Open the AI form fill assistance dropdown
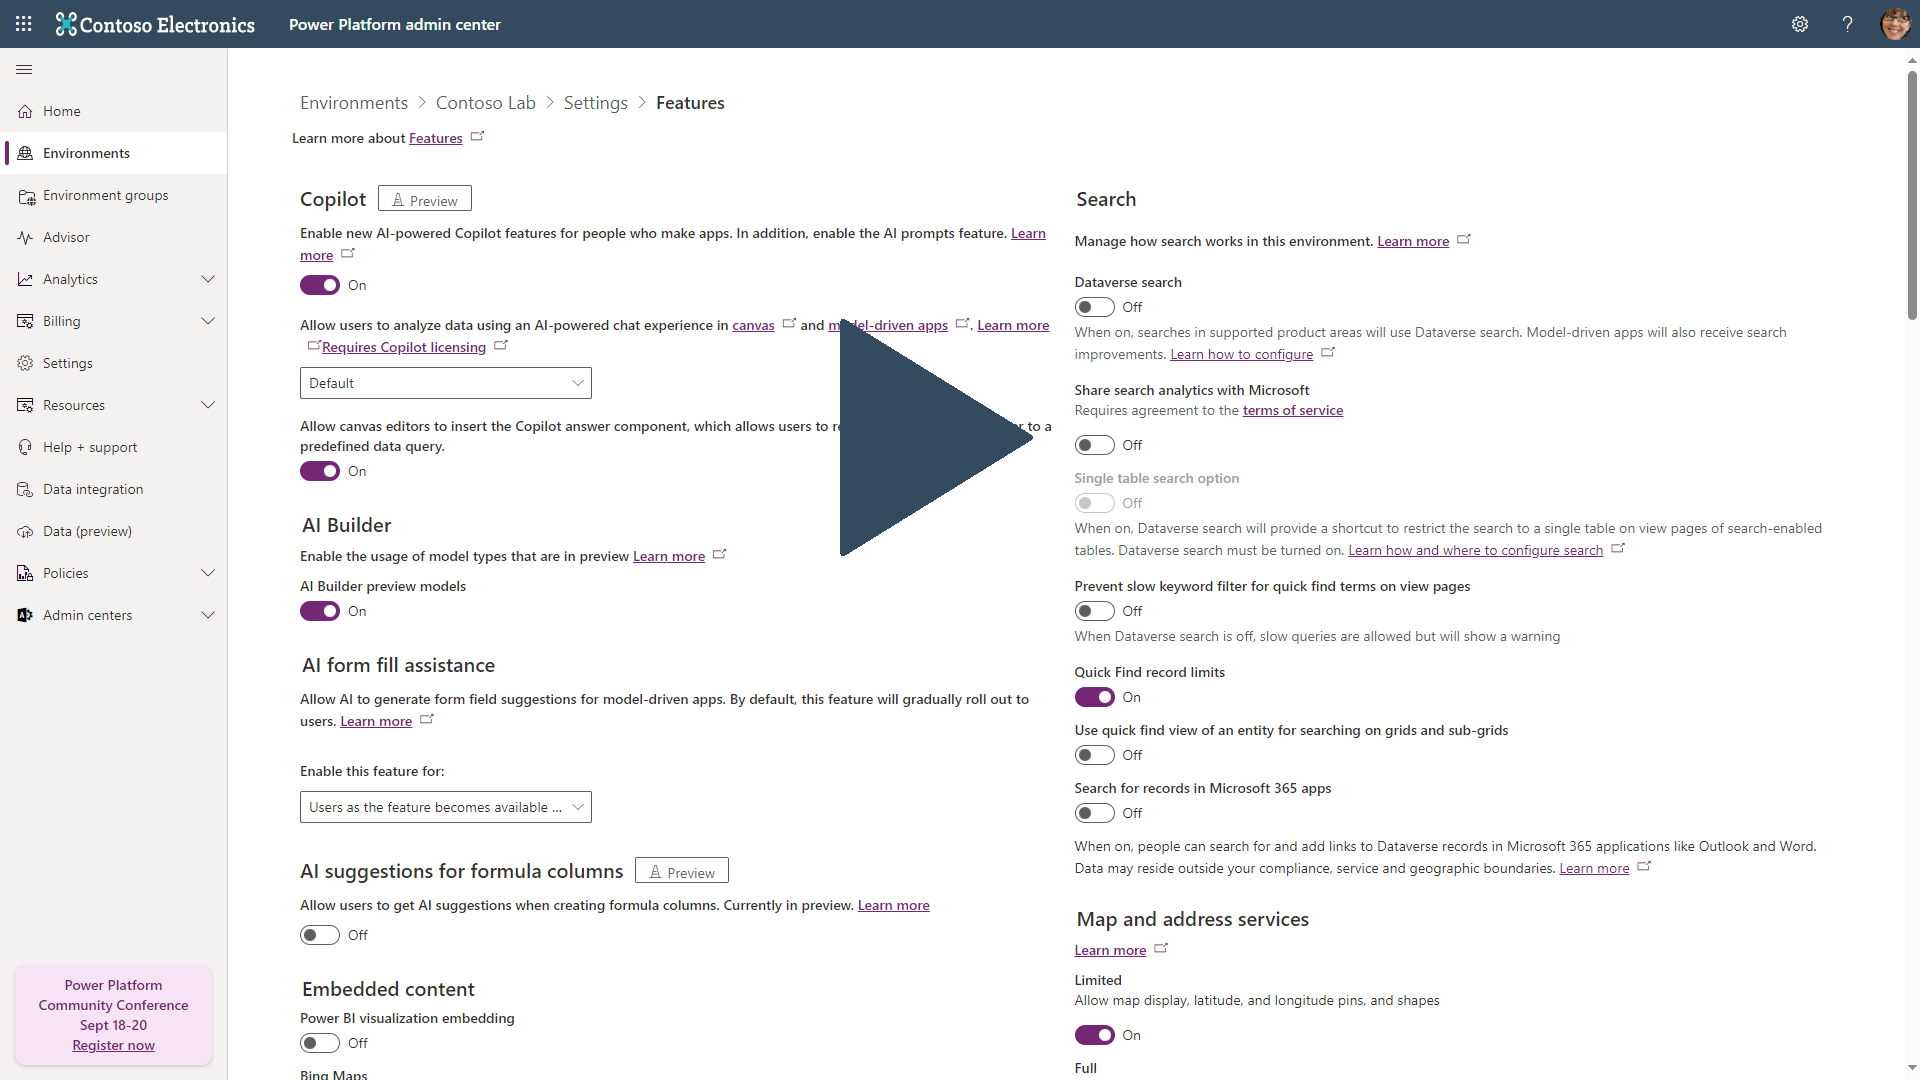The height and width of the screenshot is (1080, 1920). (x=446, y=807)
